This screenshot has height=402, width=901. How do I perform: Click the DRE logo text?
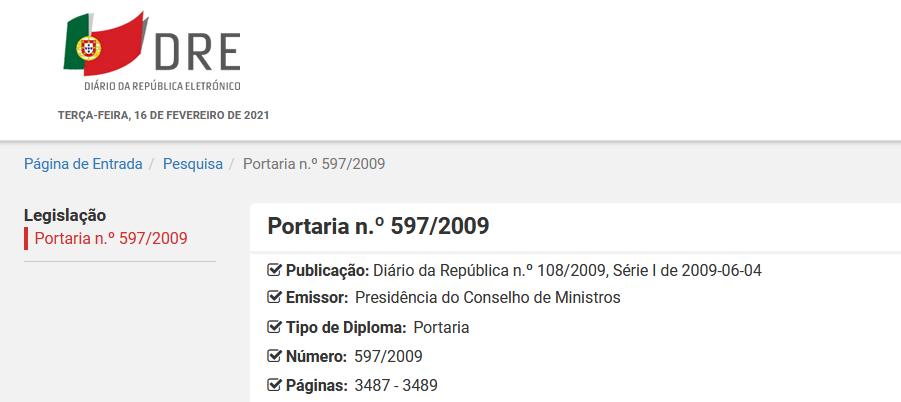click(x=197, y=53)
